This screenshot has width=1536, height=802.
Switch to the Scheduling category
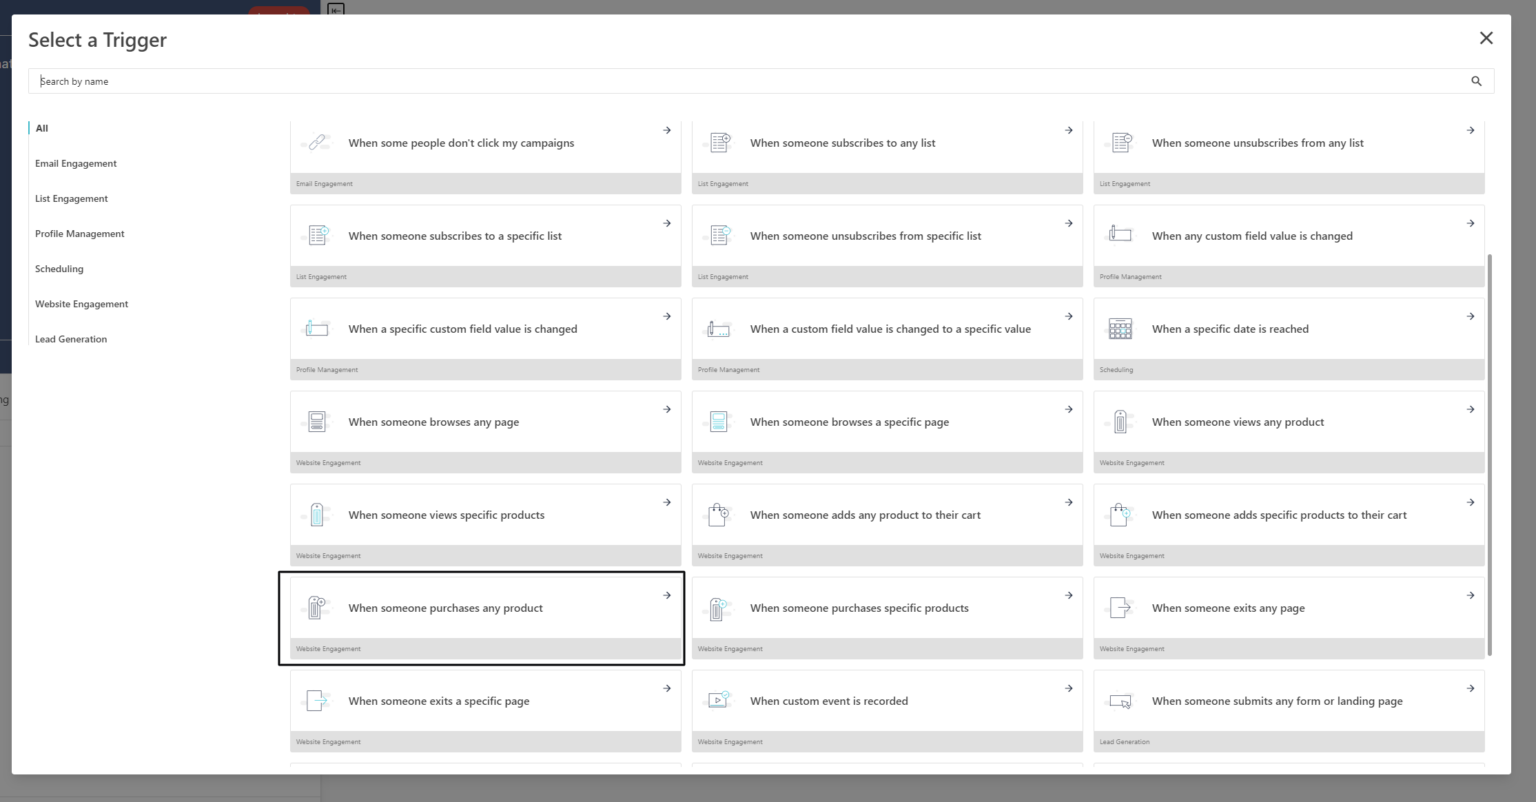coord(59,268)
